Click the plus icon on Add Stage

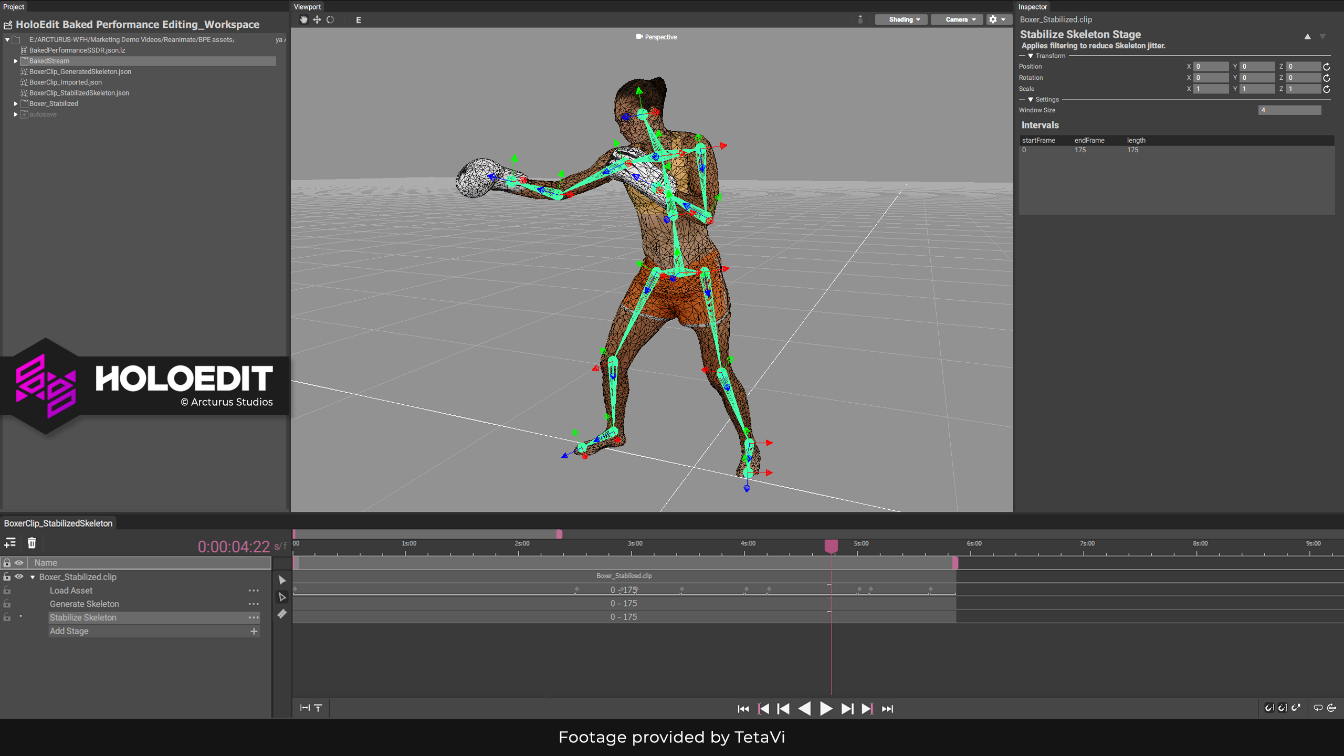pos(254,631)
